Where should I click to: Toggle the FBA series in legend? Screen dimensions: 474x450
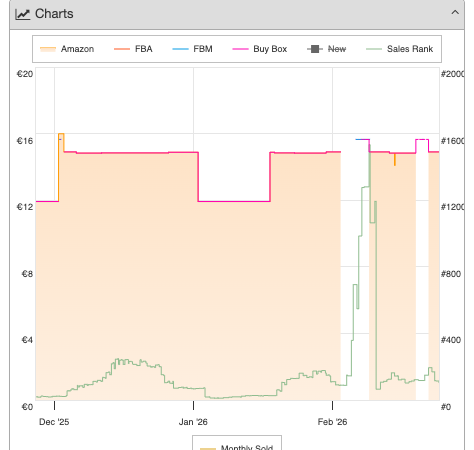point(133,49)
